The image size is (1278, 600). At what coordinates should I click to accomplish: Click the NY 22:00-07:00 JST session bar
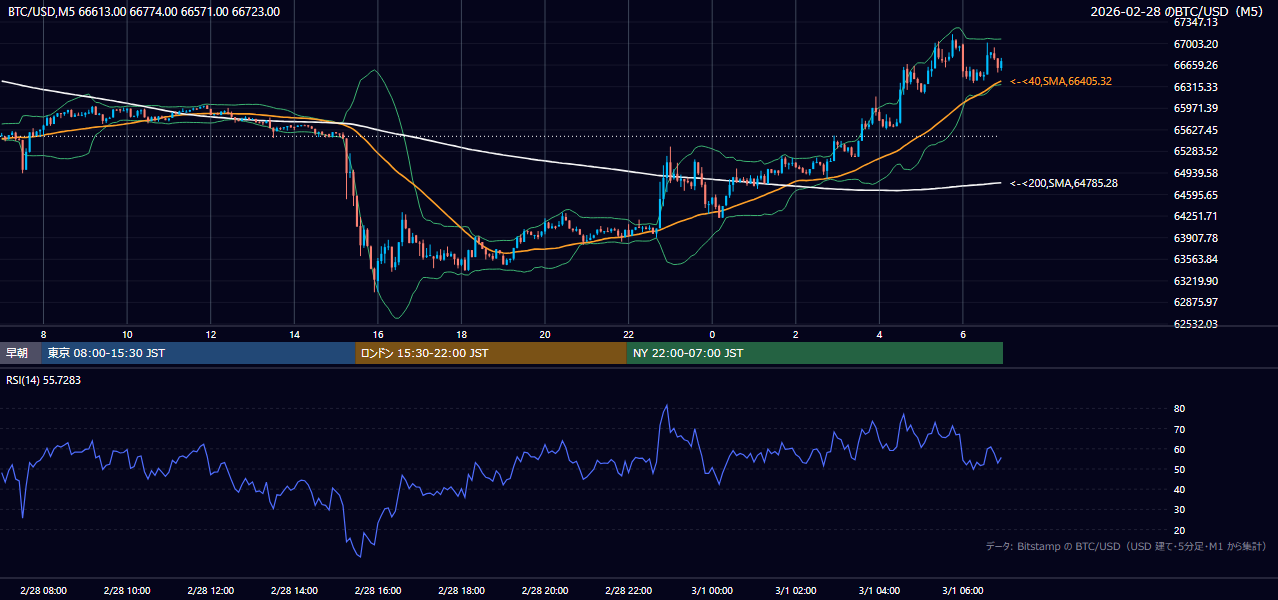pos(815,353)
